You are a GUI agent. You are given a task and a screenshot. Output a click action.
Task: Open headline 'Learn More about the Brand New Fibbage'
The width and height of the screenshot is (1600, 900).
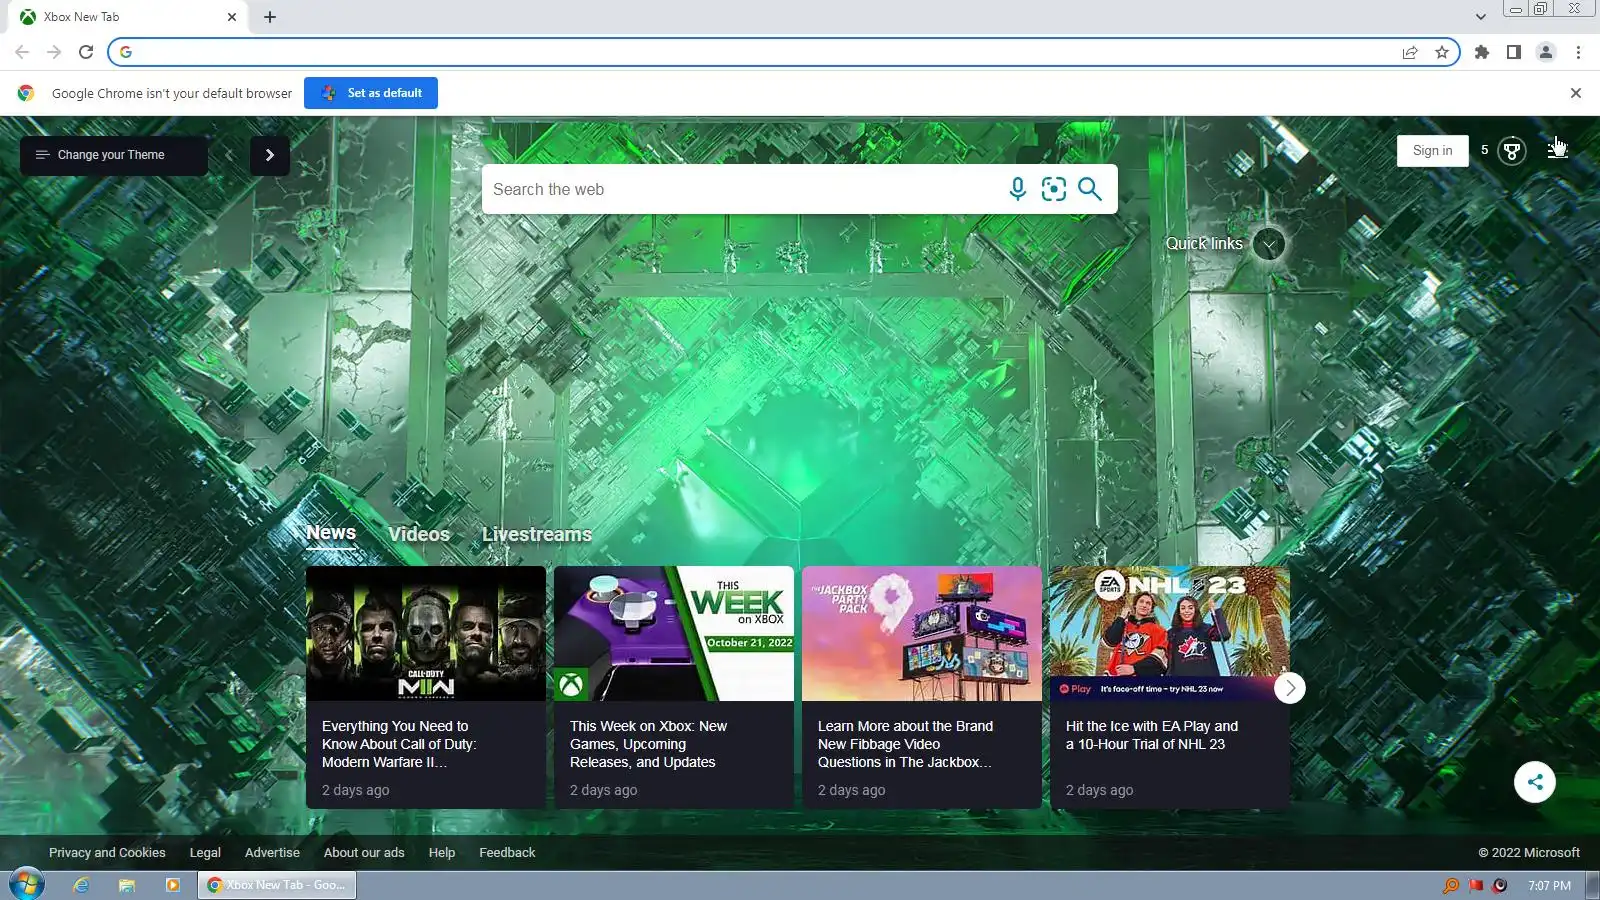[905, 744]
